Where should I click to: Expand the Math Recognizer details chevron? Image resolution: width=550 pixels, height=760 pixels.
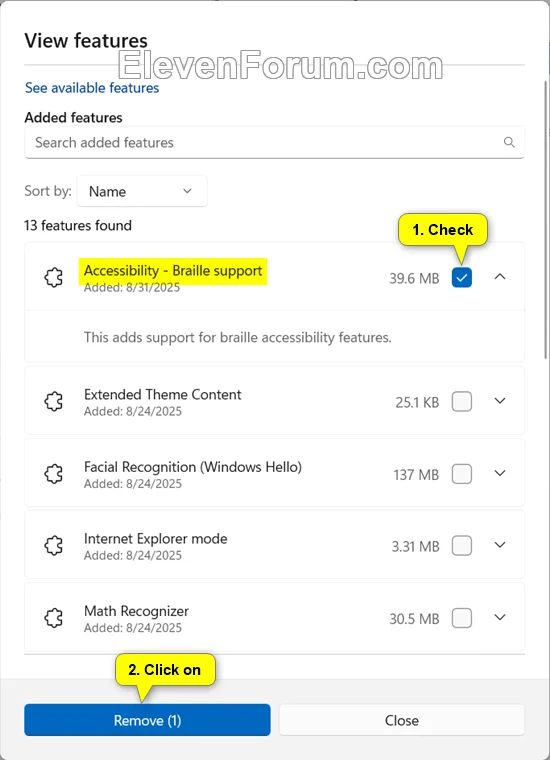(500, 617)
